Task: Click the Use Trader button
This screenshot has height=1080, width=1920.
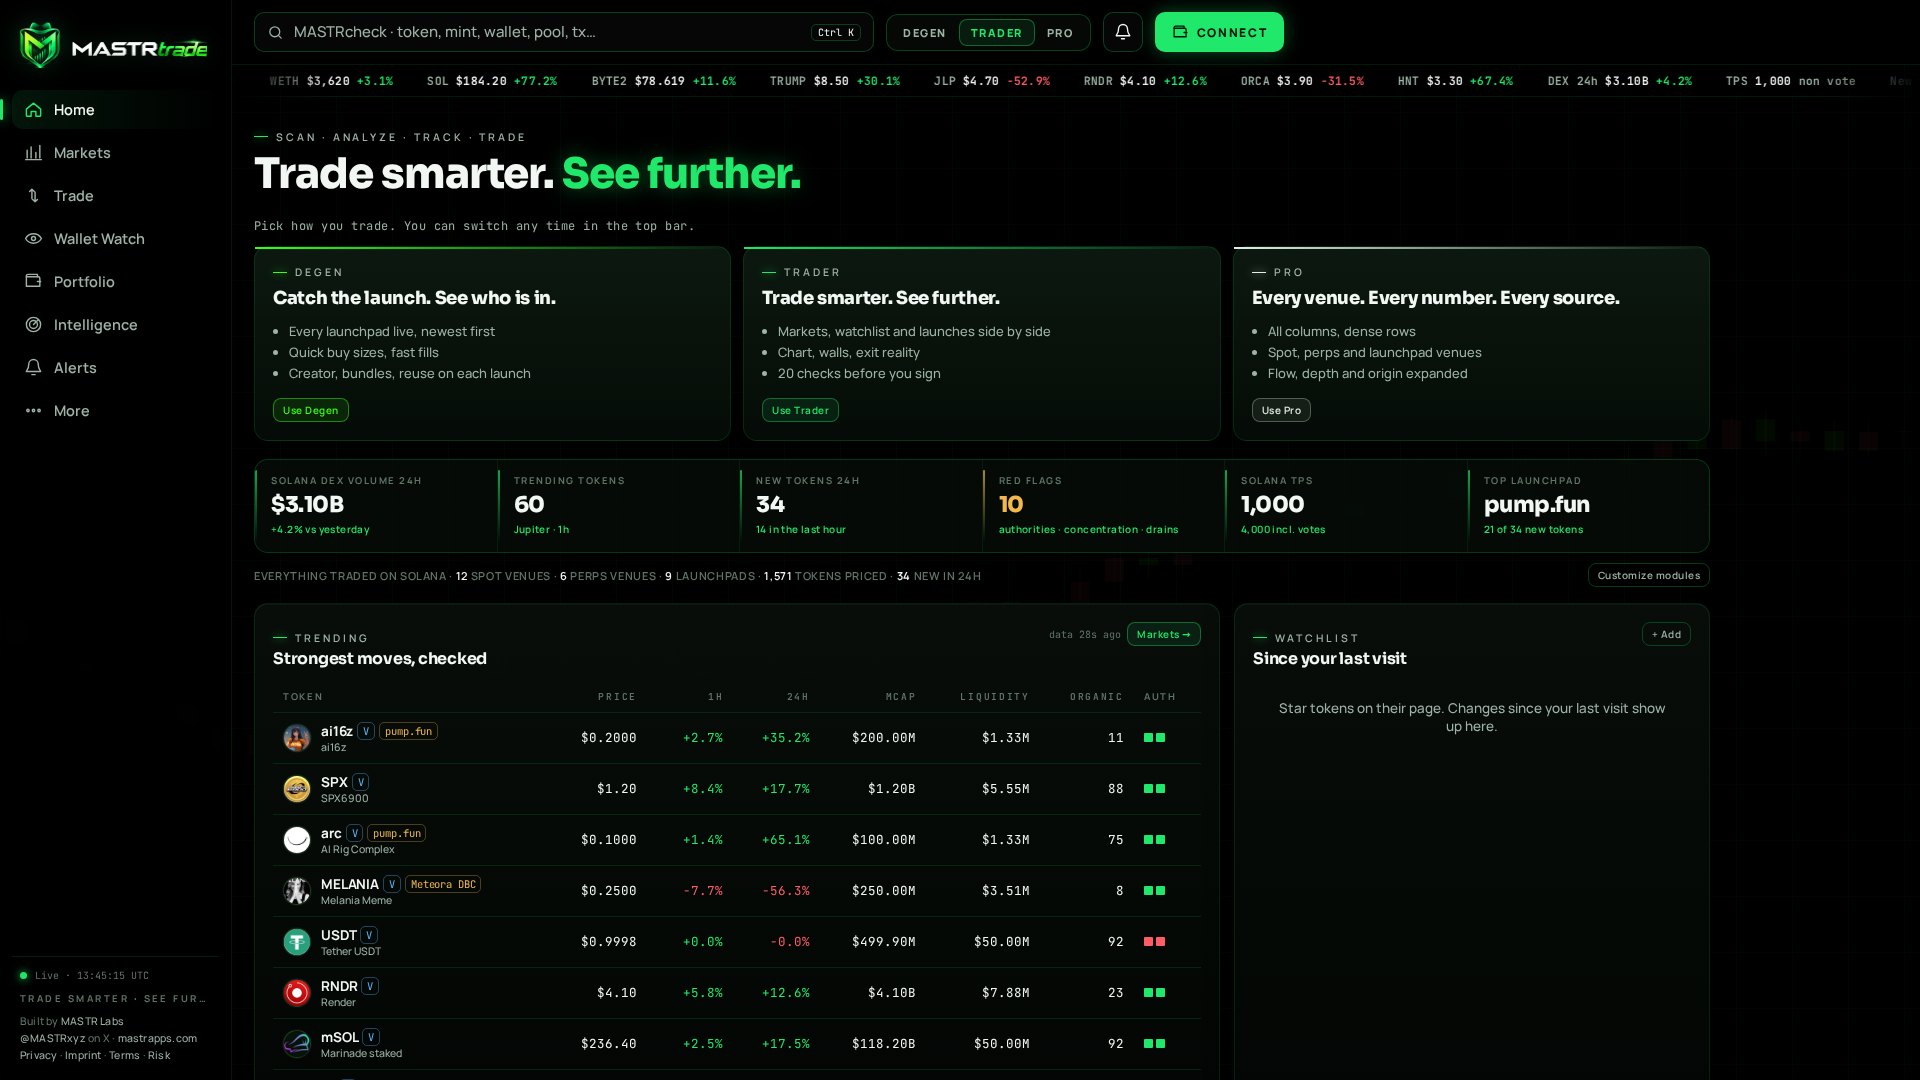Action: click(x=800, y=410)
